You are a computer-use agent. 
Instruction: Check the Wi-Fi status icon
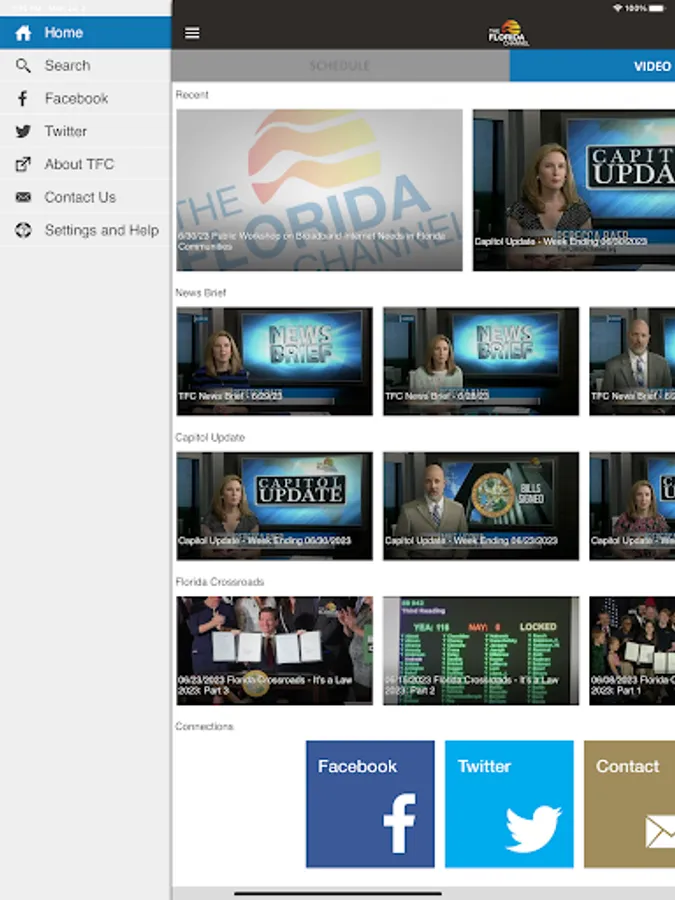pyautogui.click(x=618, y=8)
